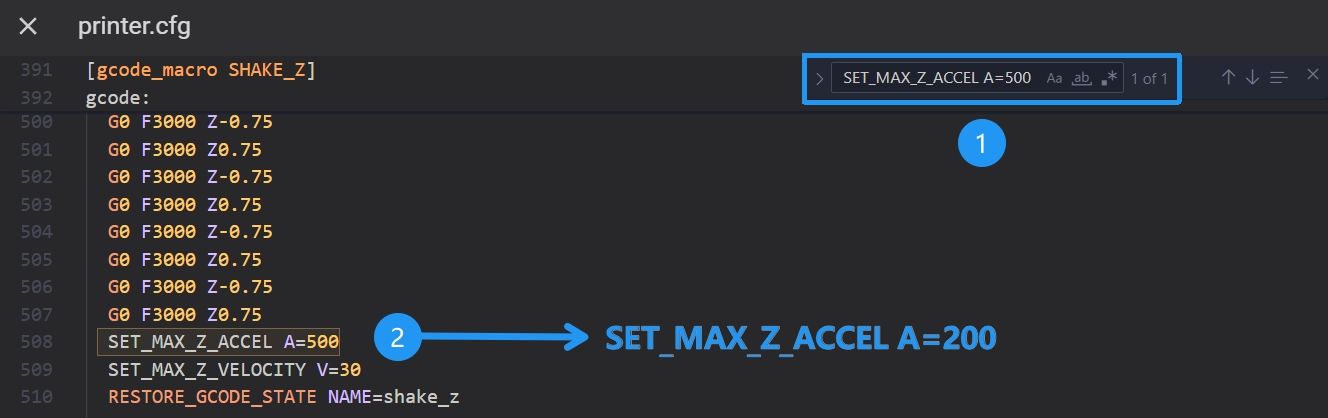Toggle Use Regular Expression option

tap(1108, 78)
